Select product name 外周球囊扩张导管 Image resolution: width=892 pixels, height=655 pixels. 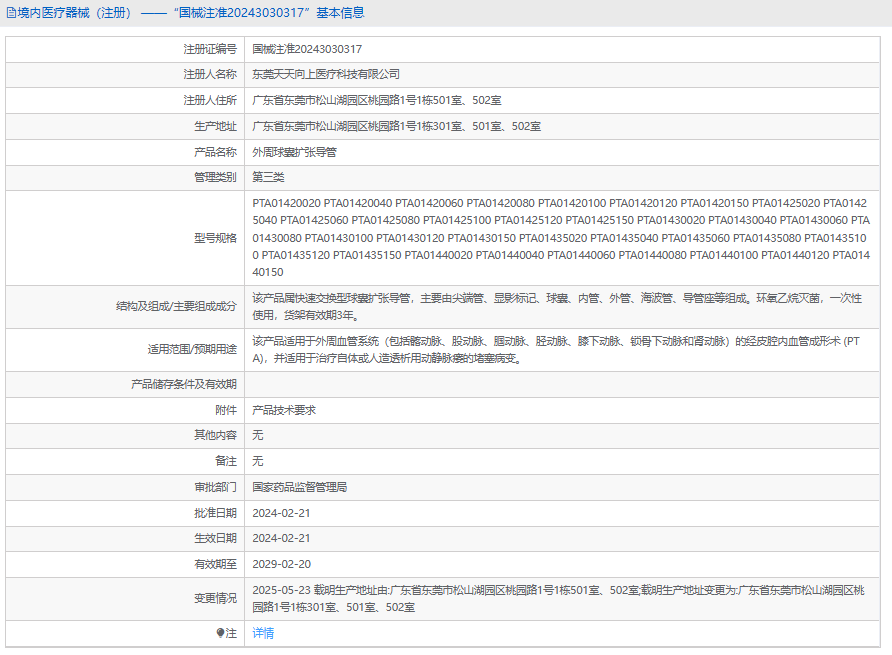pos(295,152)
